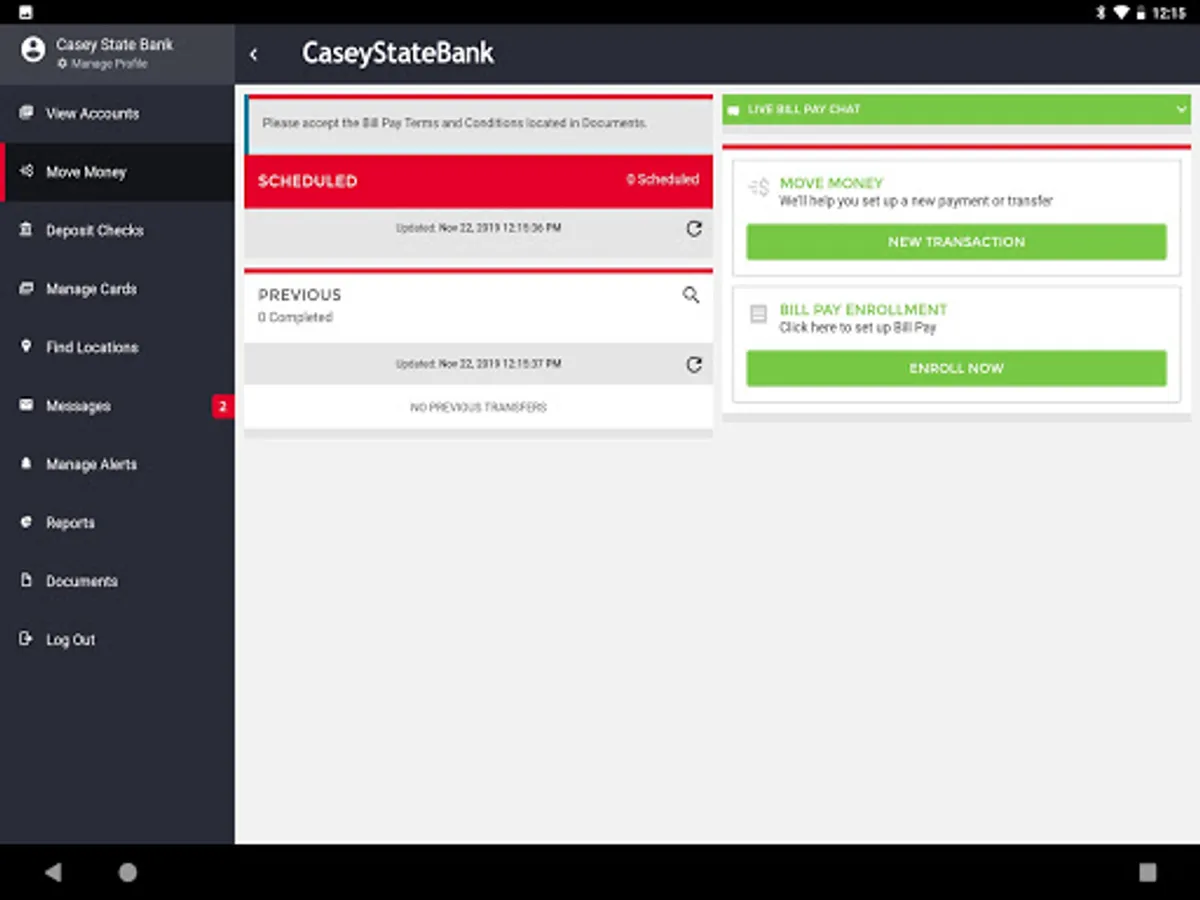Viewport: 1200px width, 900px height.
Task: Click the Manage Cards card icon
Action: click(x=26, y=289)
